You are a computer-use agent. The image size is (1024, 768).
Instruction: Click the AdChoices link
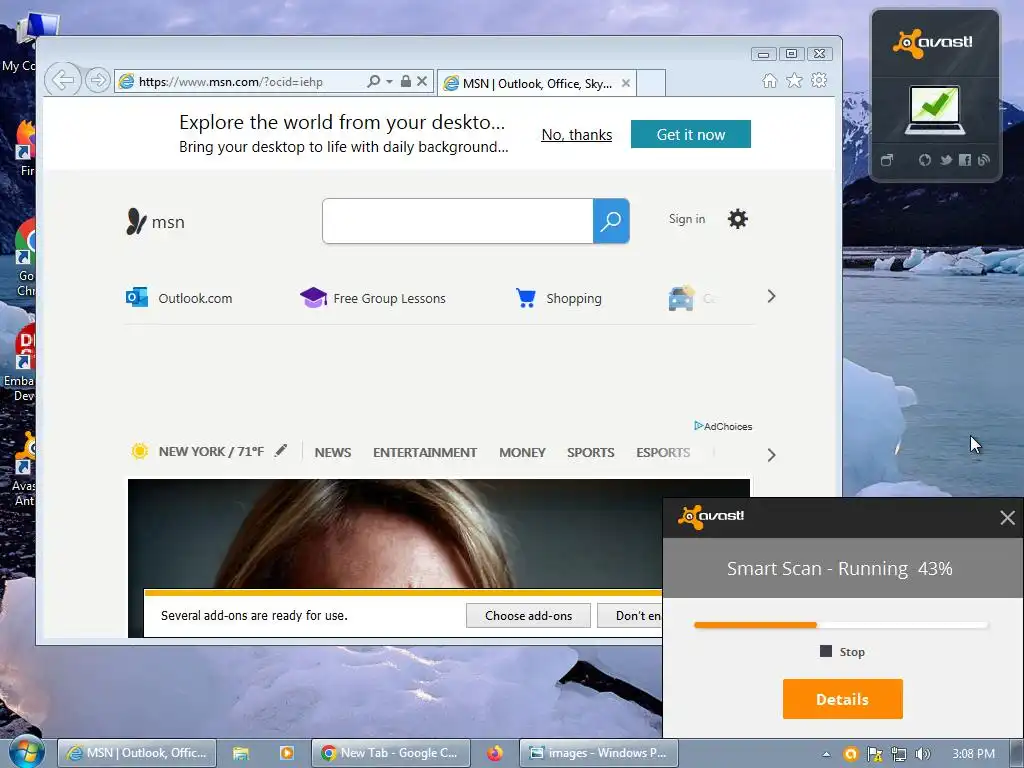tap(723, 426)
